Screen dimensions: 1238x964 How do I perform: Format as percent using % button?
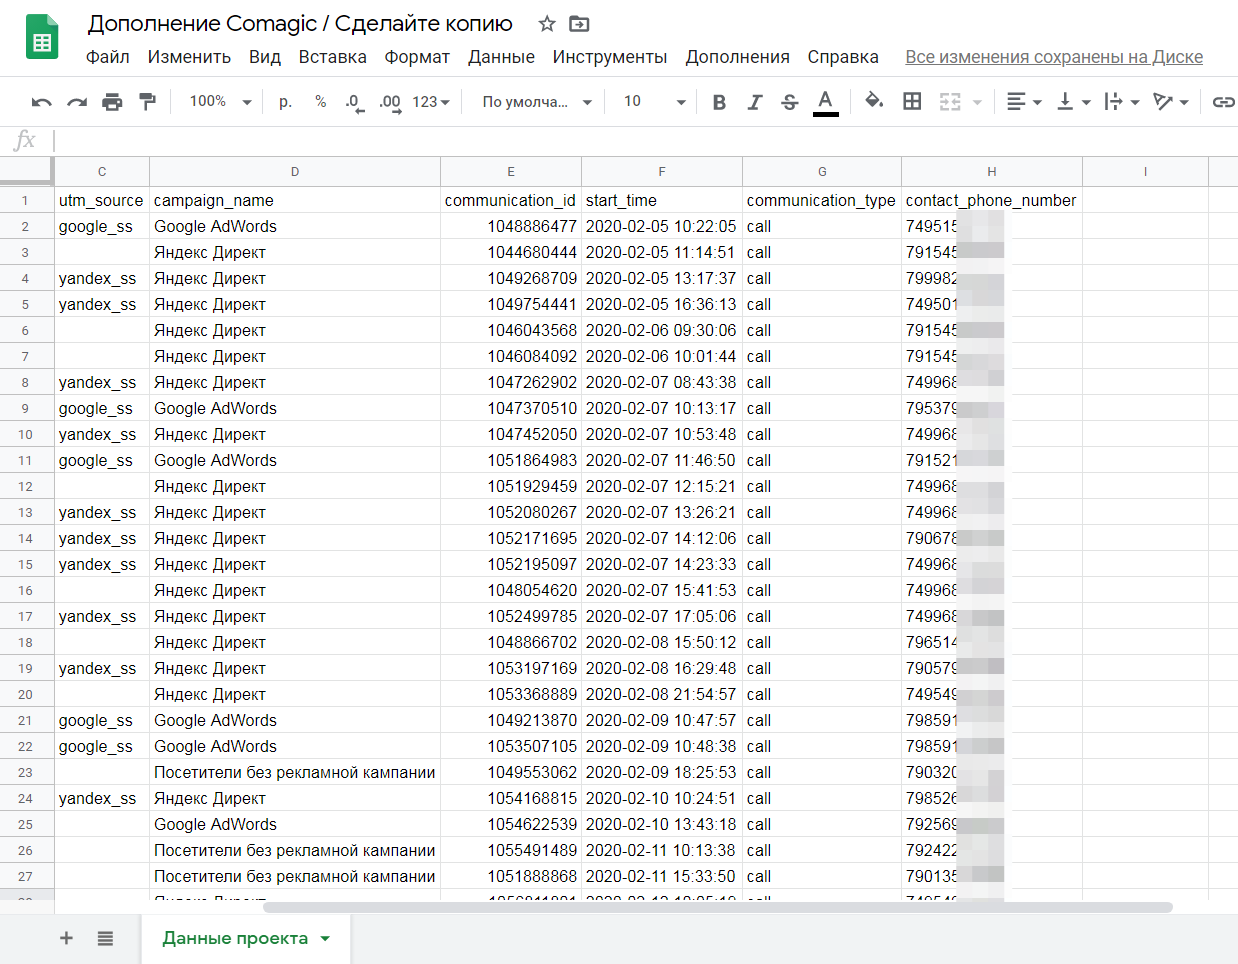pos(320,102)
